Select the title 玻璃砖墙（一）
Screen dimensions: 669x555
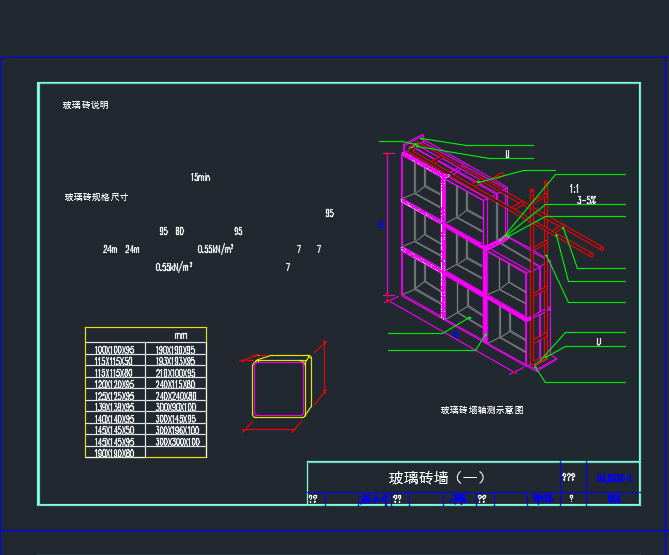click(x=436, y=478)
